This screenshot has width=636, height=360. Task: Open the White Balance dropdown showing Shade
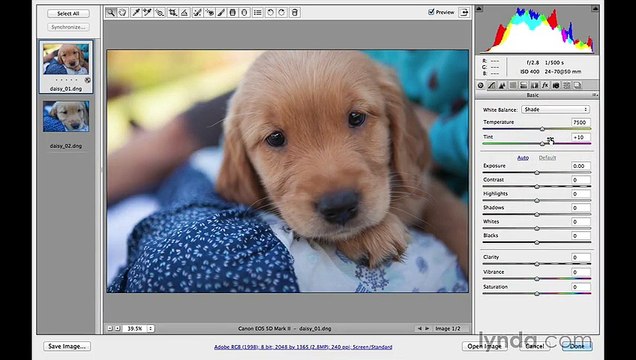(555, 109)
